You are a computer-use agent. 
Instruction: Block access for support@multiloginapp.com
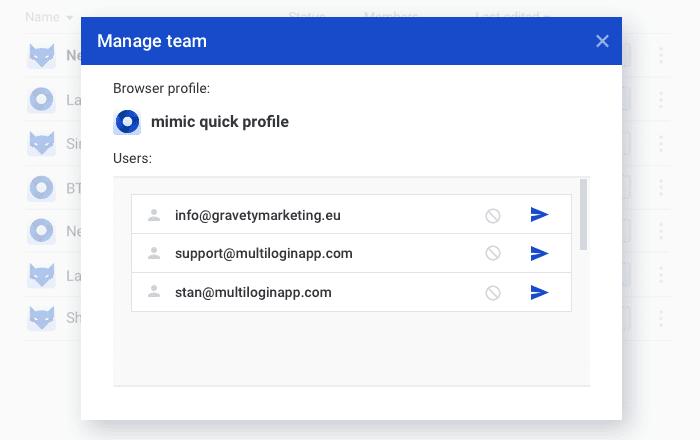tap(493, 253)
